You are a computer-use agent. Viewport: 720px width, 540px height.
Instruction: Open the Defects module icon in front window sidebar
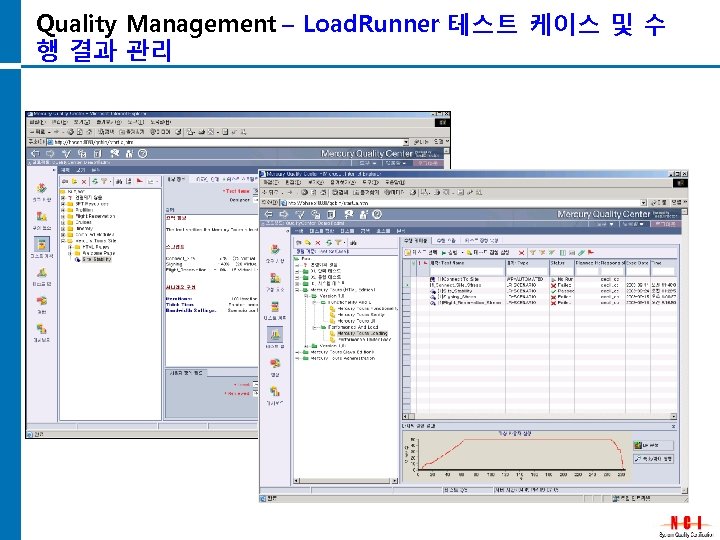[275, 363]
